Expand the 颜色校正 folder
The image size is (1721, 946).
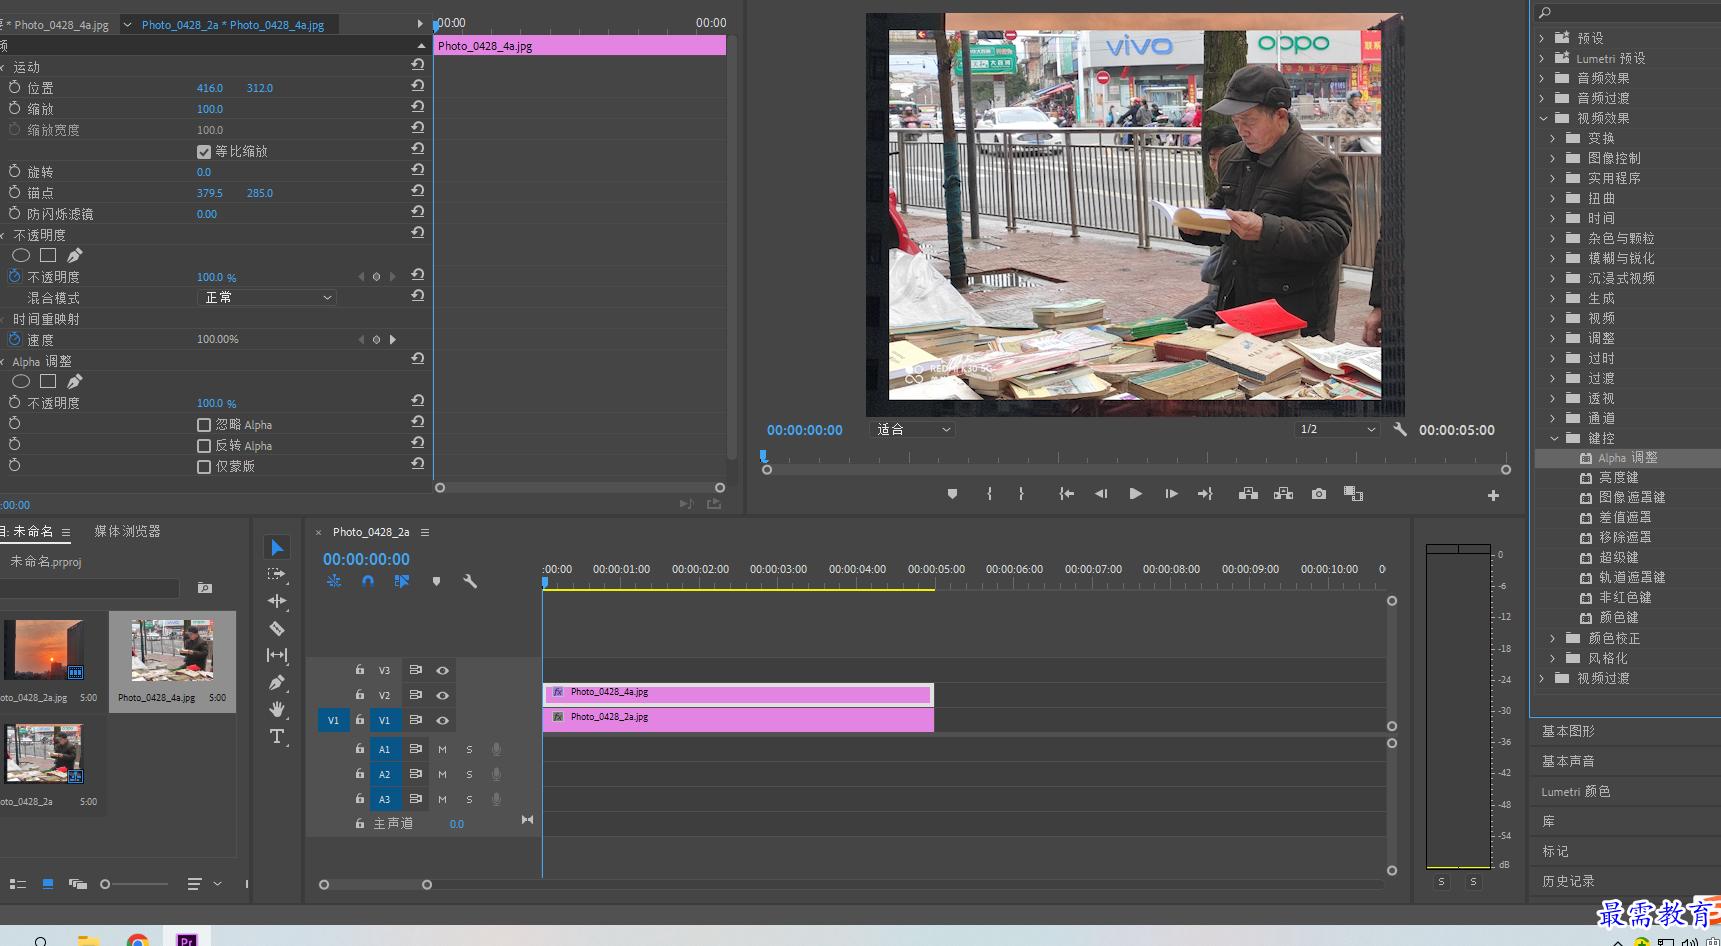click(x=1553, y=638)
